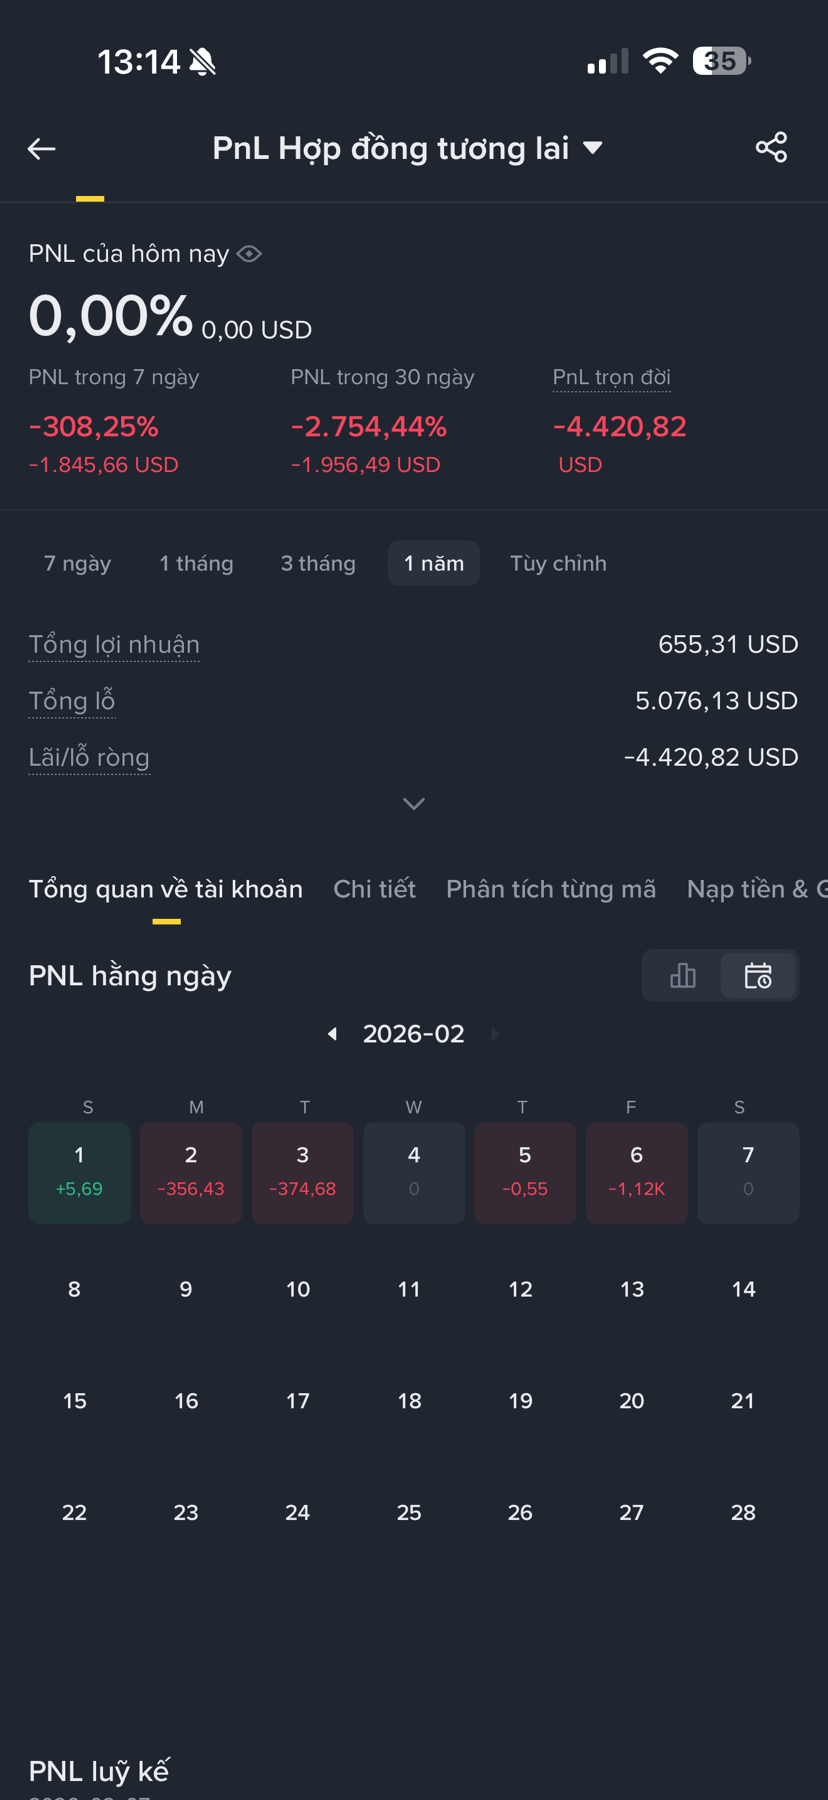The width and height of the screenshot is (828, 1800).
Task: Switch to bar chart view icon
Action: 682,975
